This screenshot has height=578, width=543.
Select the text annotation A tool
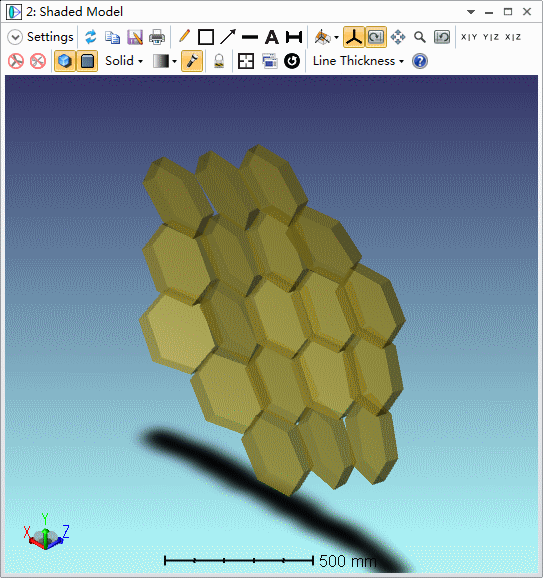coord(272,37)
